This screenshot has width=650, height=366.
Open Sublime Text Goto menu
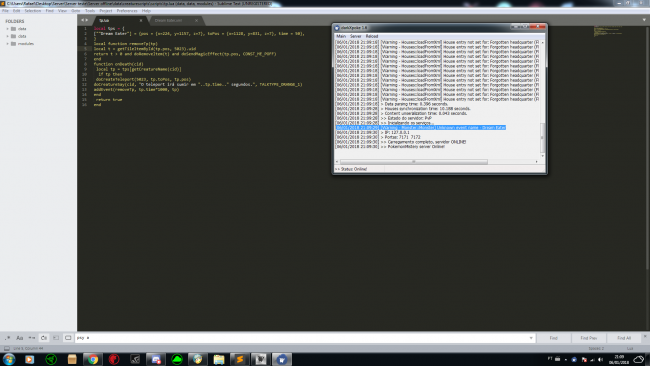75,11
